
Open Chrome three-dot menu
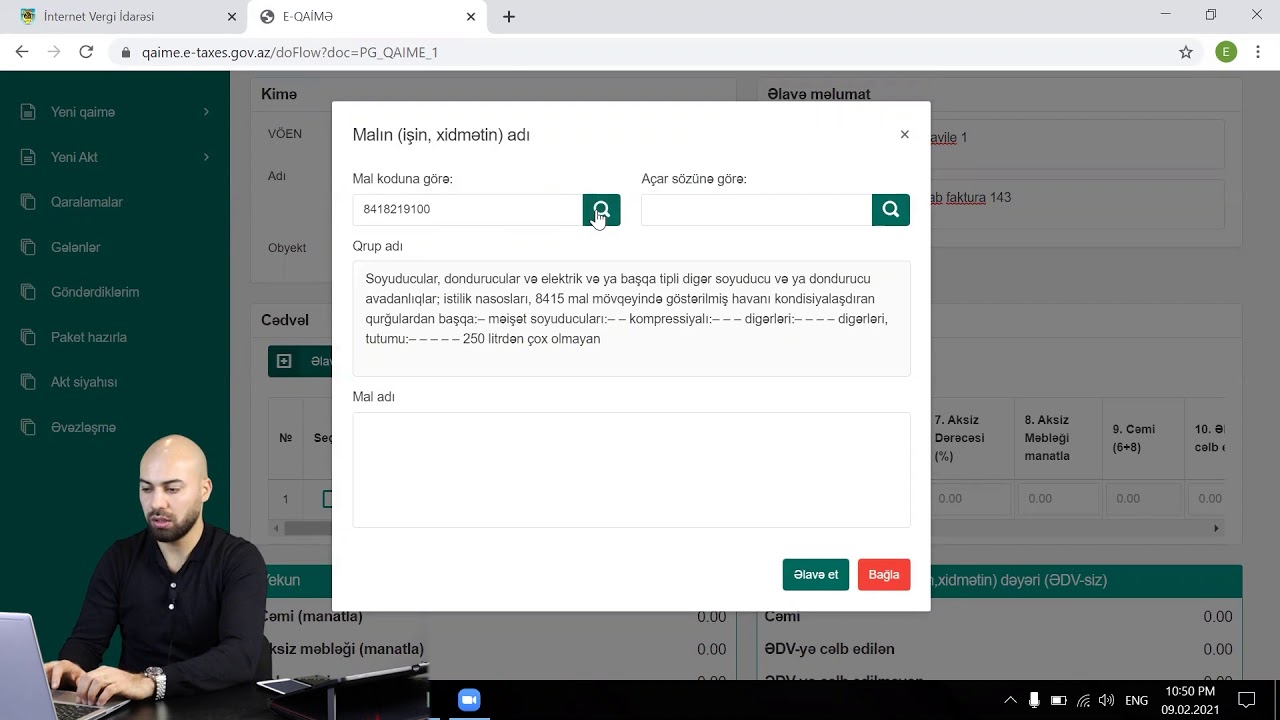tap(1258, 52)
